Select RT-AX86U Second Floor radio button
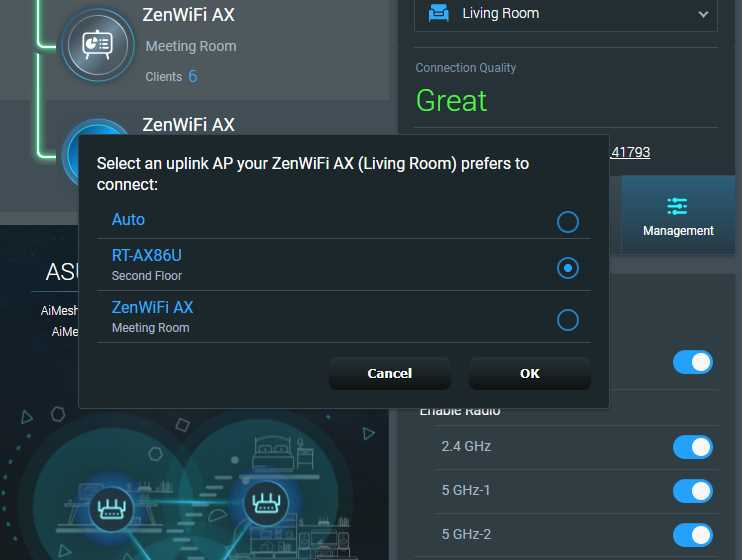This screenshot has height=560, width=742. click(x=567, y=268)
